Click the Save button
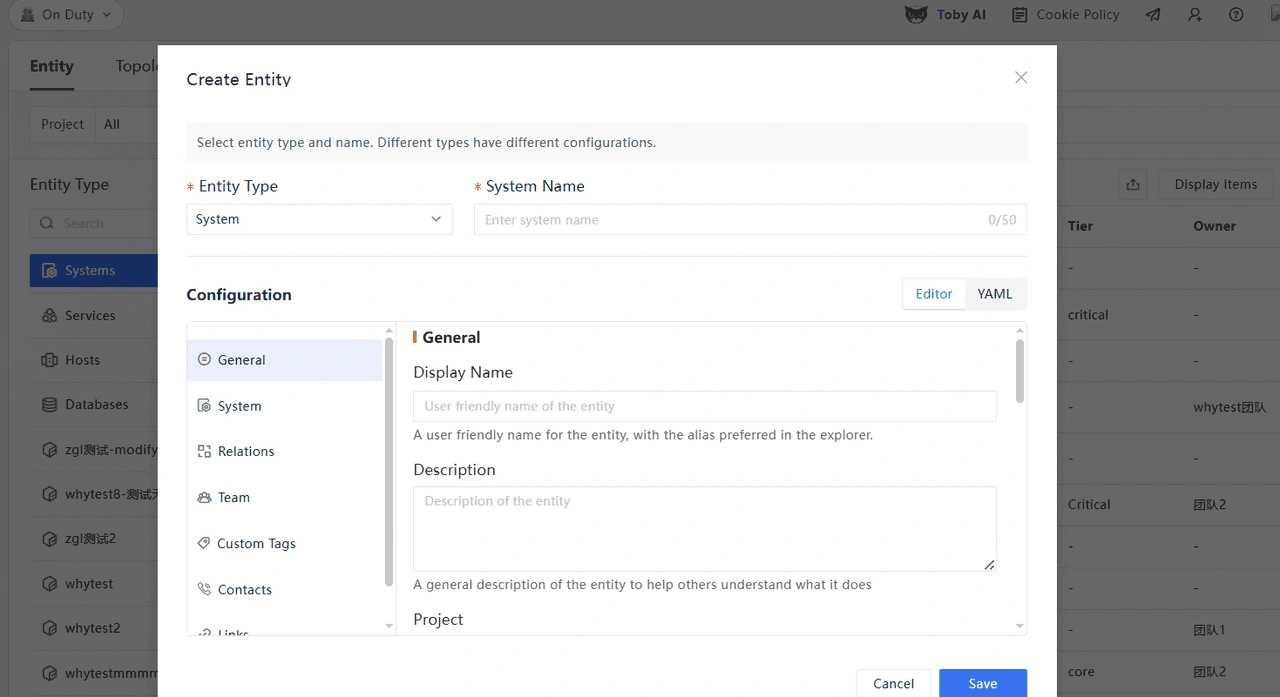The image size is (1280, 697). coord(982,683)
